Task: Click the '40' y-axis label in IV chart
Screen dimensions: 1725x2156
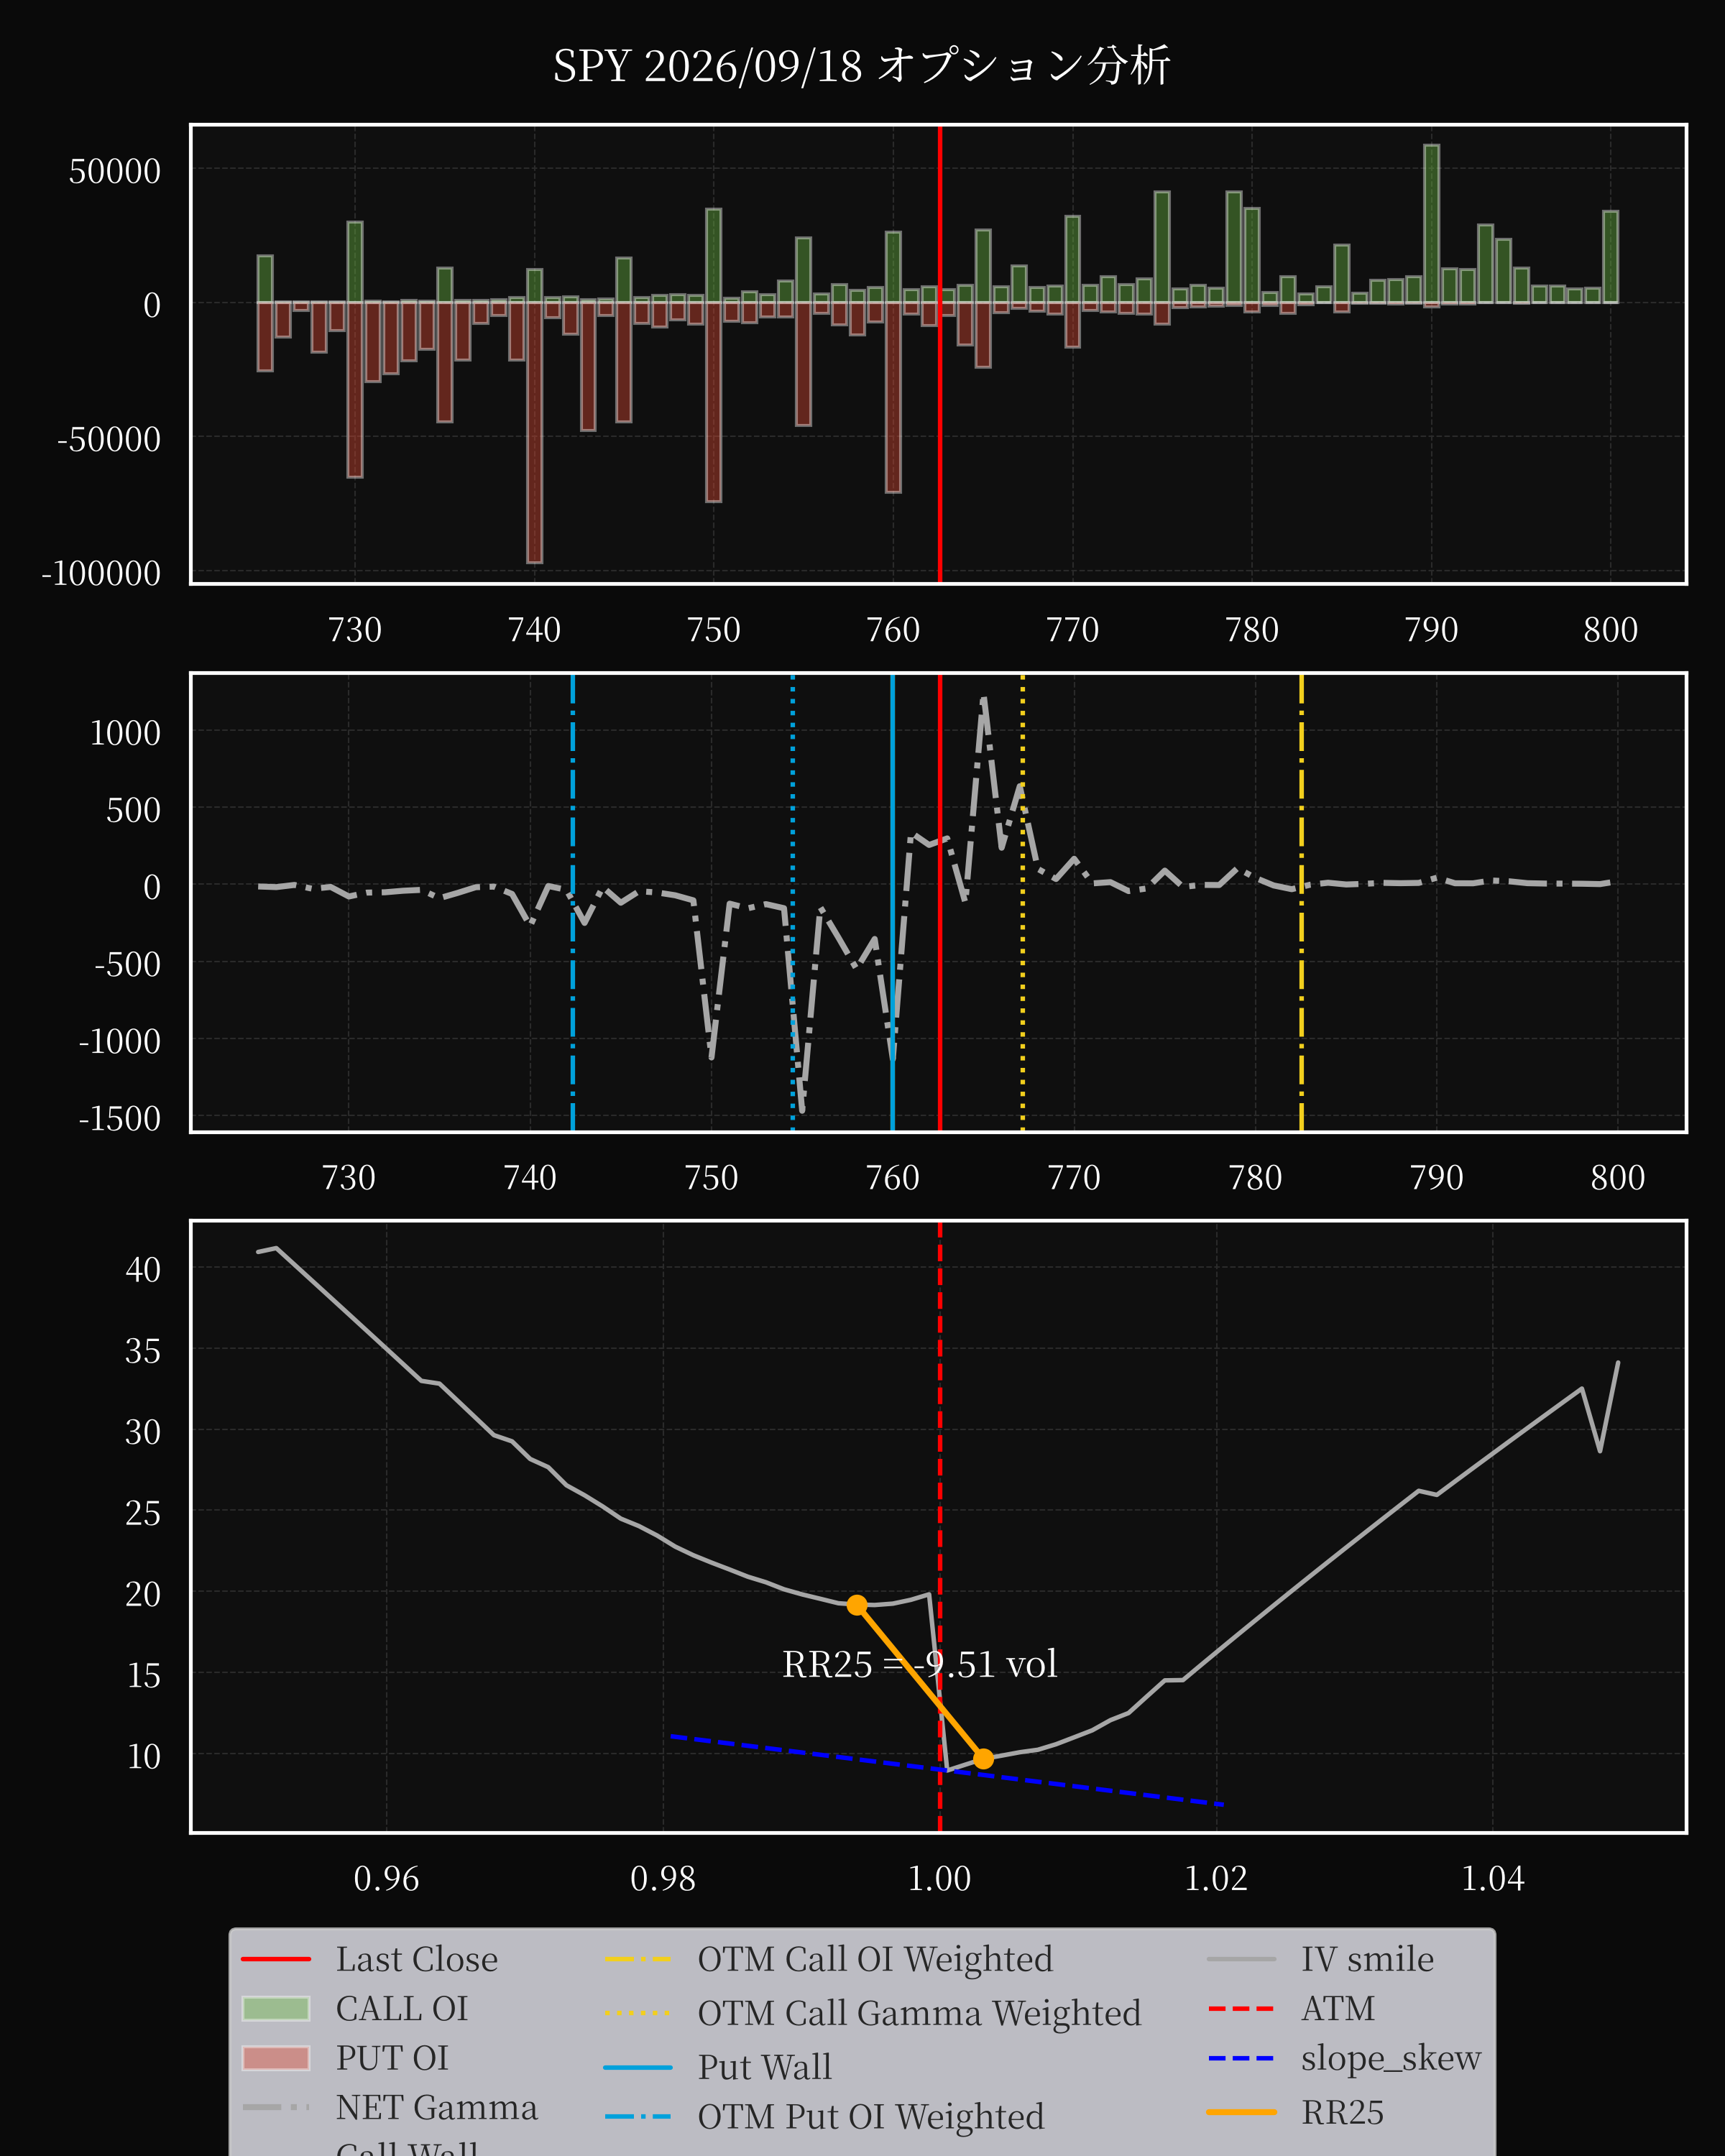Action: point(143,1270)
